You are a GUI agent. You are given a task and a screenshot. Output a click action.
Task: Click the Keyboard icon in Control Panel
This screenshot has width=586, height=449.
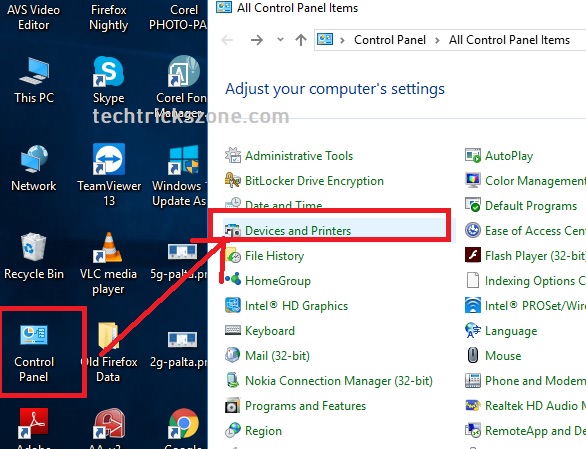tap(233, 330)
